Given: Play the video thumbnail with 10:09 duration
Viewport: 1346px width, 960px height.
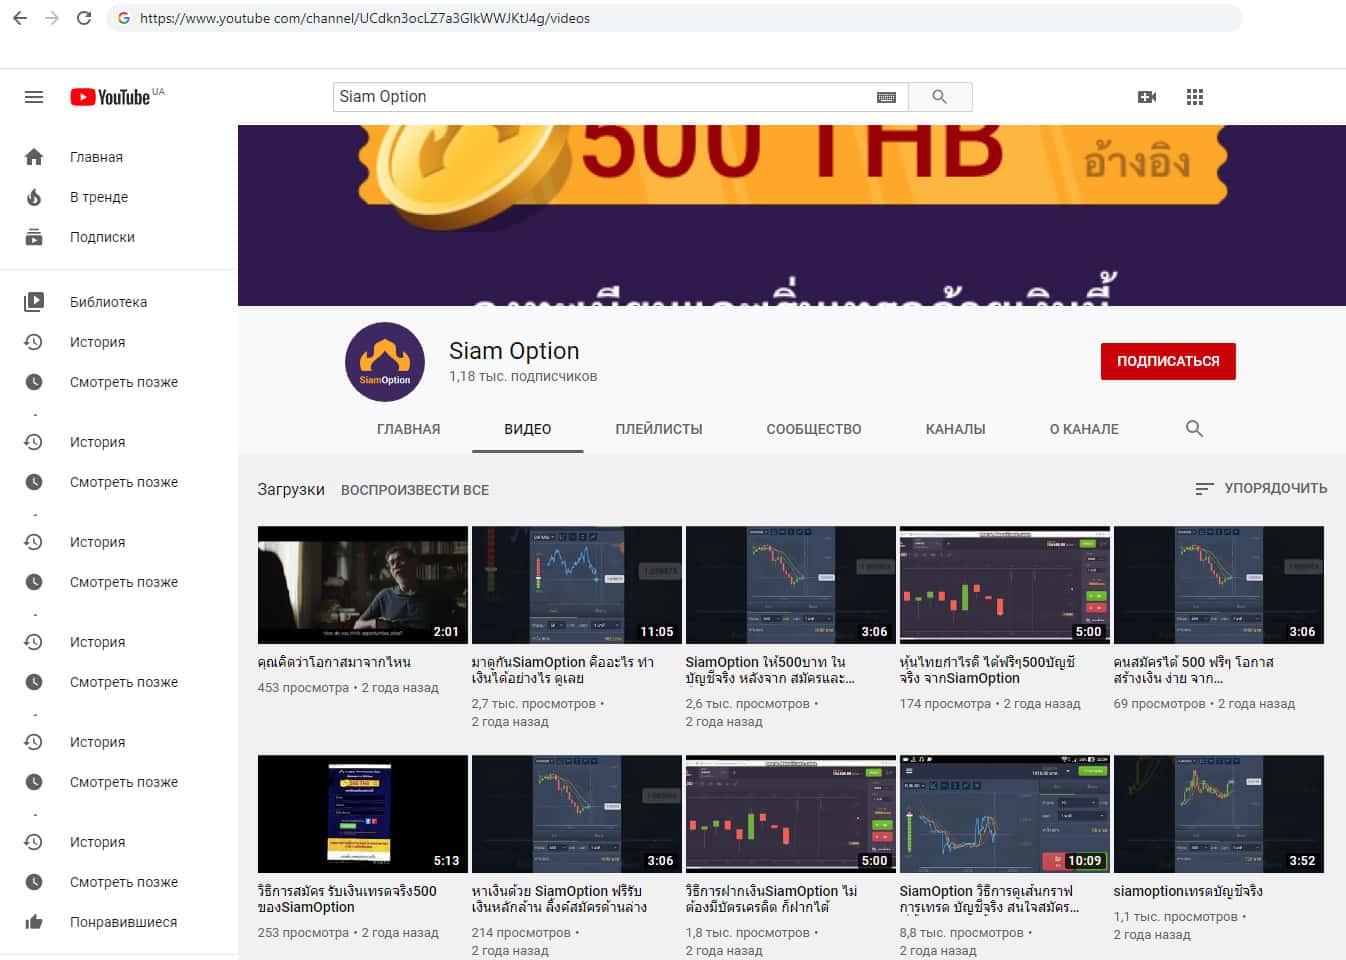Looking at the screenshot, I should (1004, 814).
